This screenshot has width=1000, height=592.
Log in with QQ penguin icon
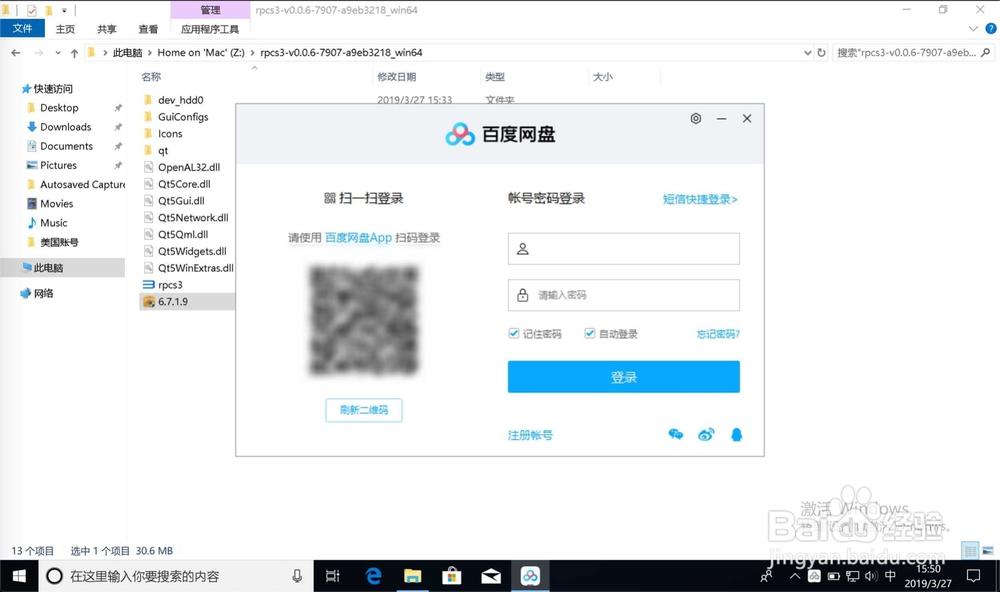tap(737, 435)
